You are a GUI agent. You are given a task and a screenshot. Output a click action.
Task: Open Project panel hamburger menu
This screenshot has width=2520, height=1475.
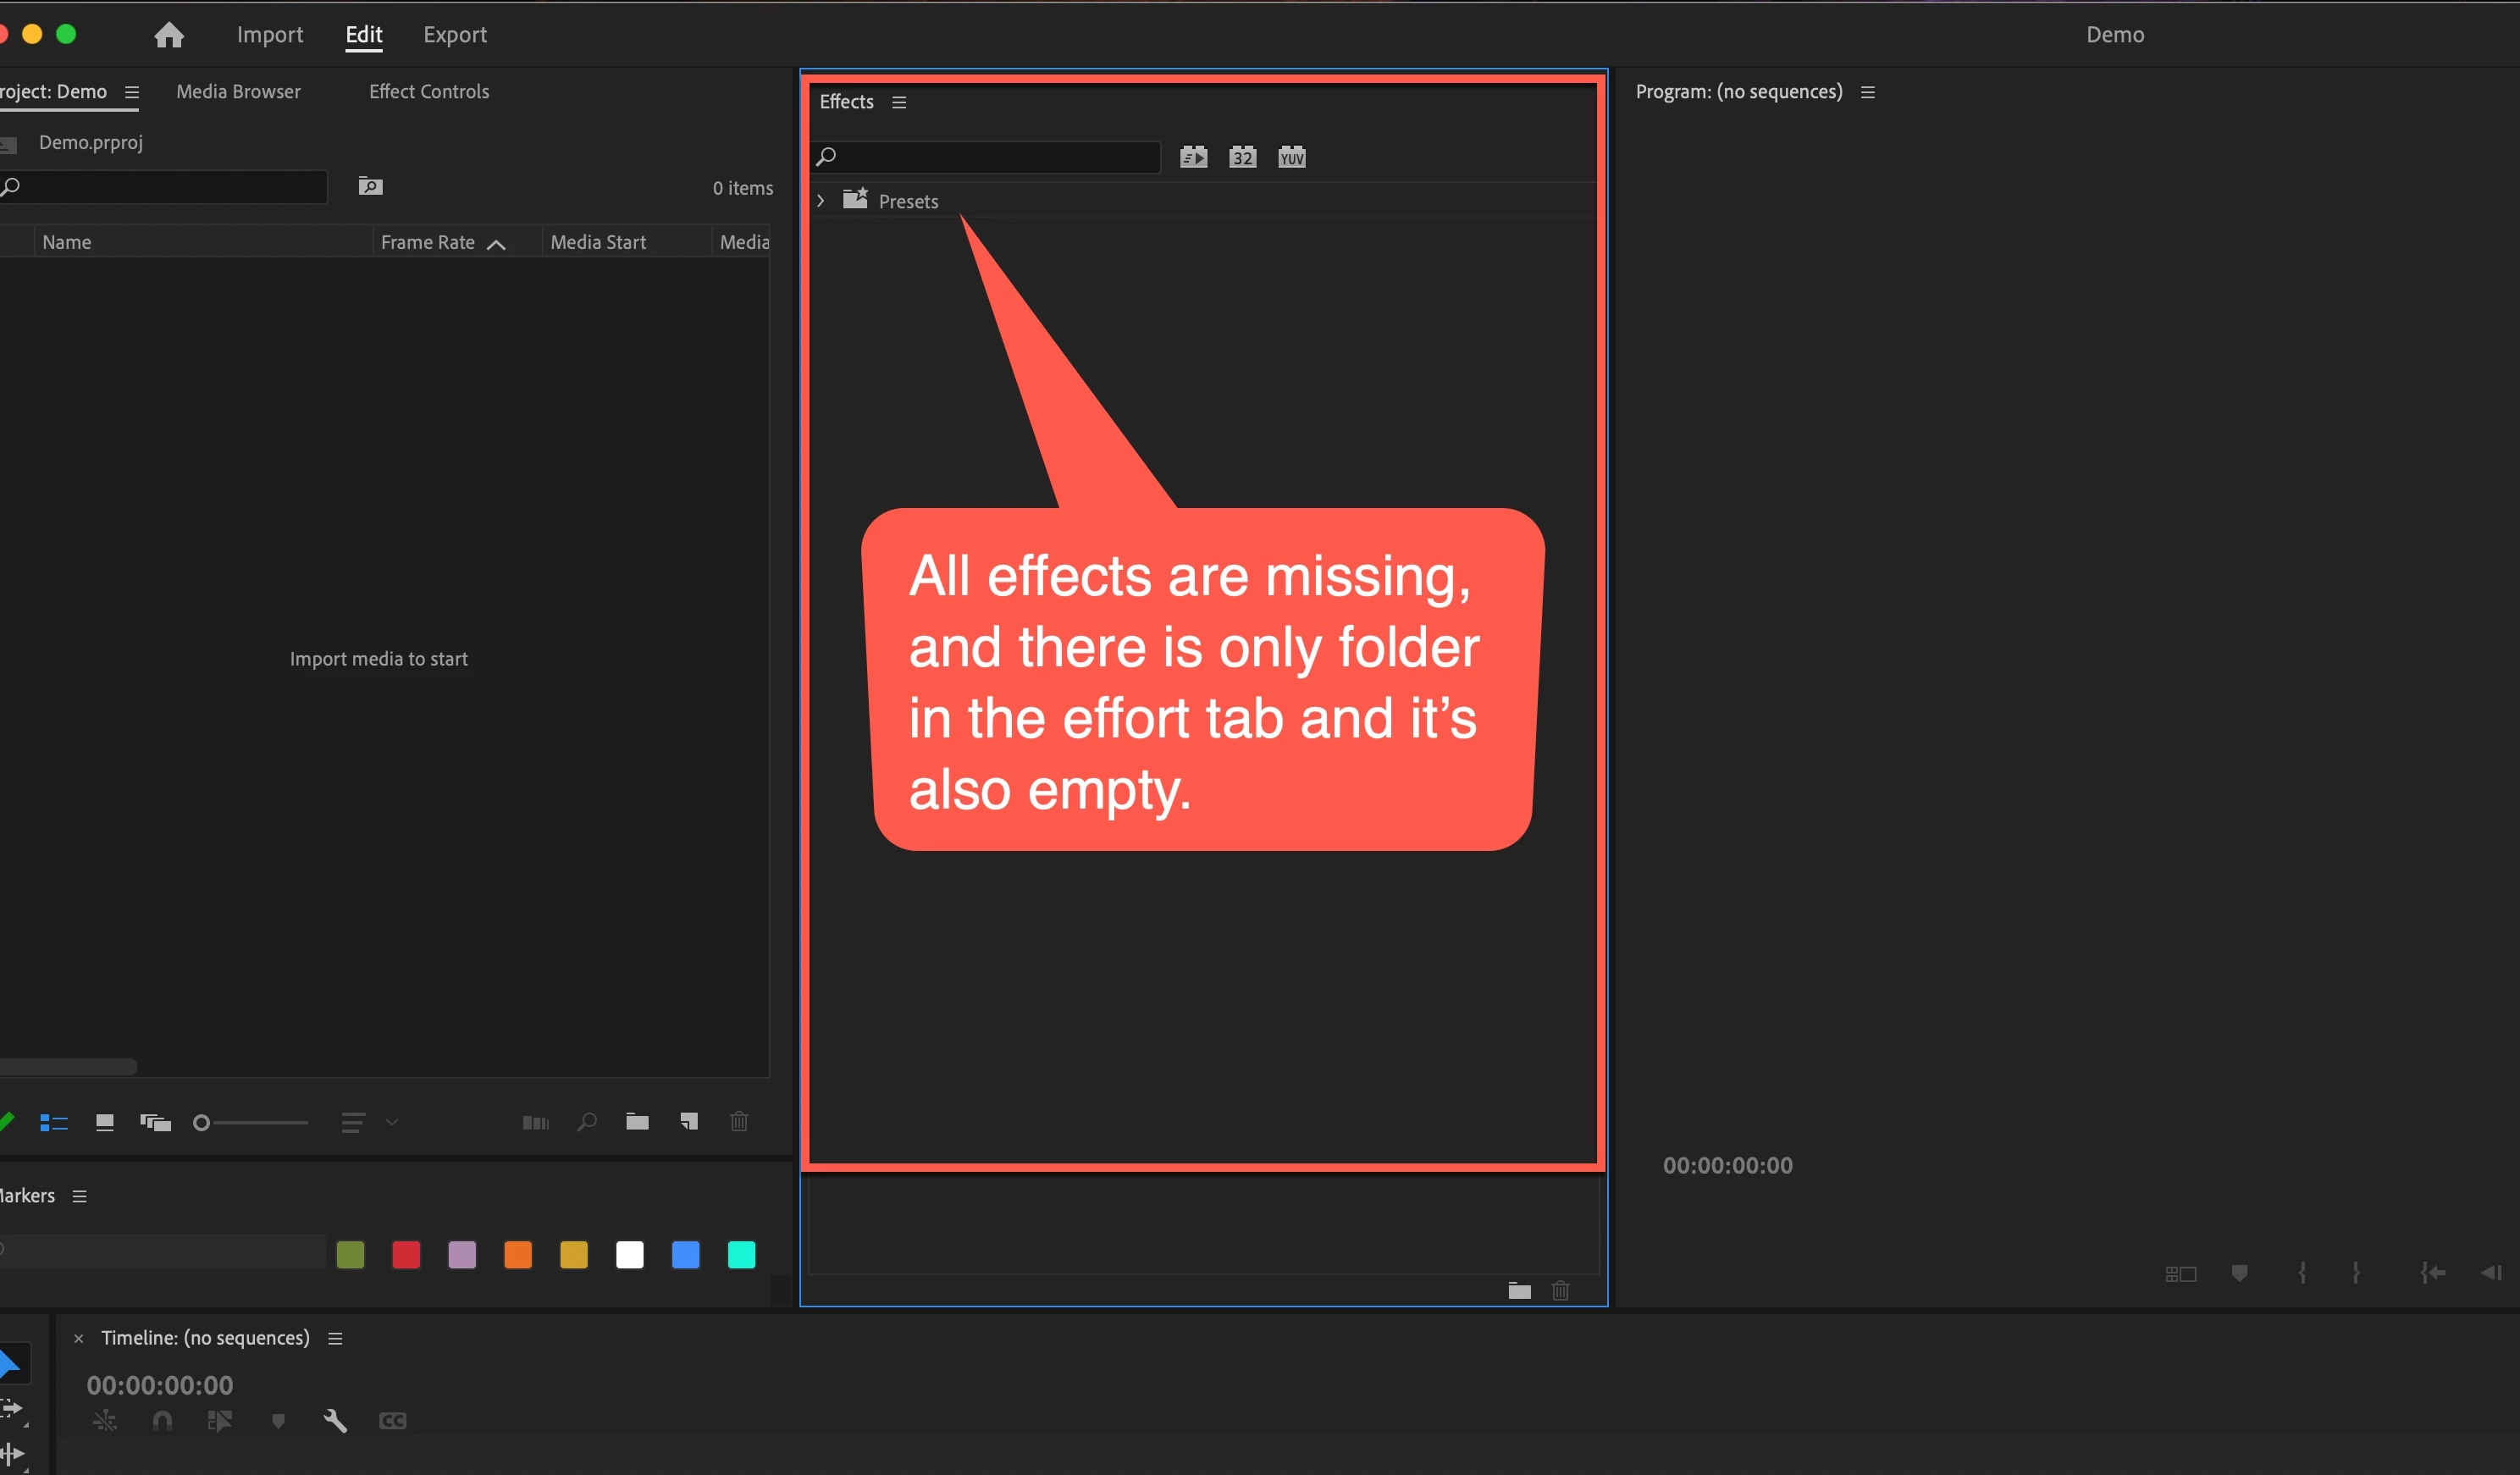pos(132,92)
